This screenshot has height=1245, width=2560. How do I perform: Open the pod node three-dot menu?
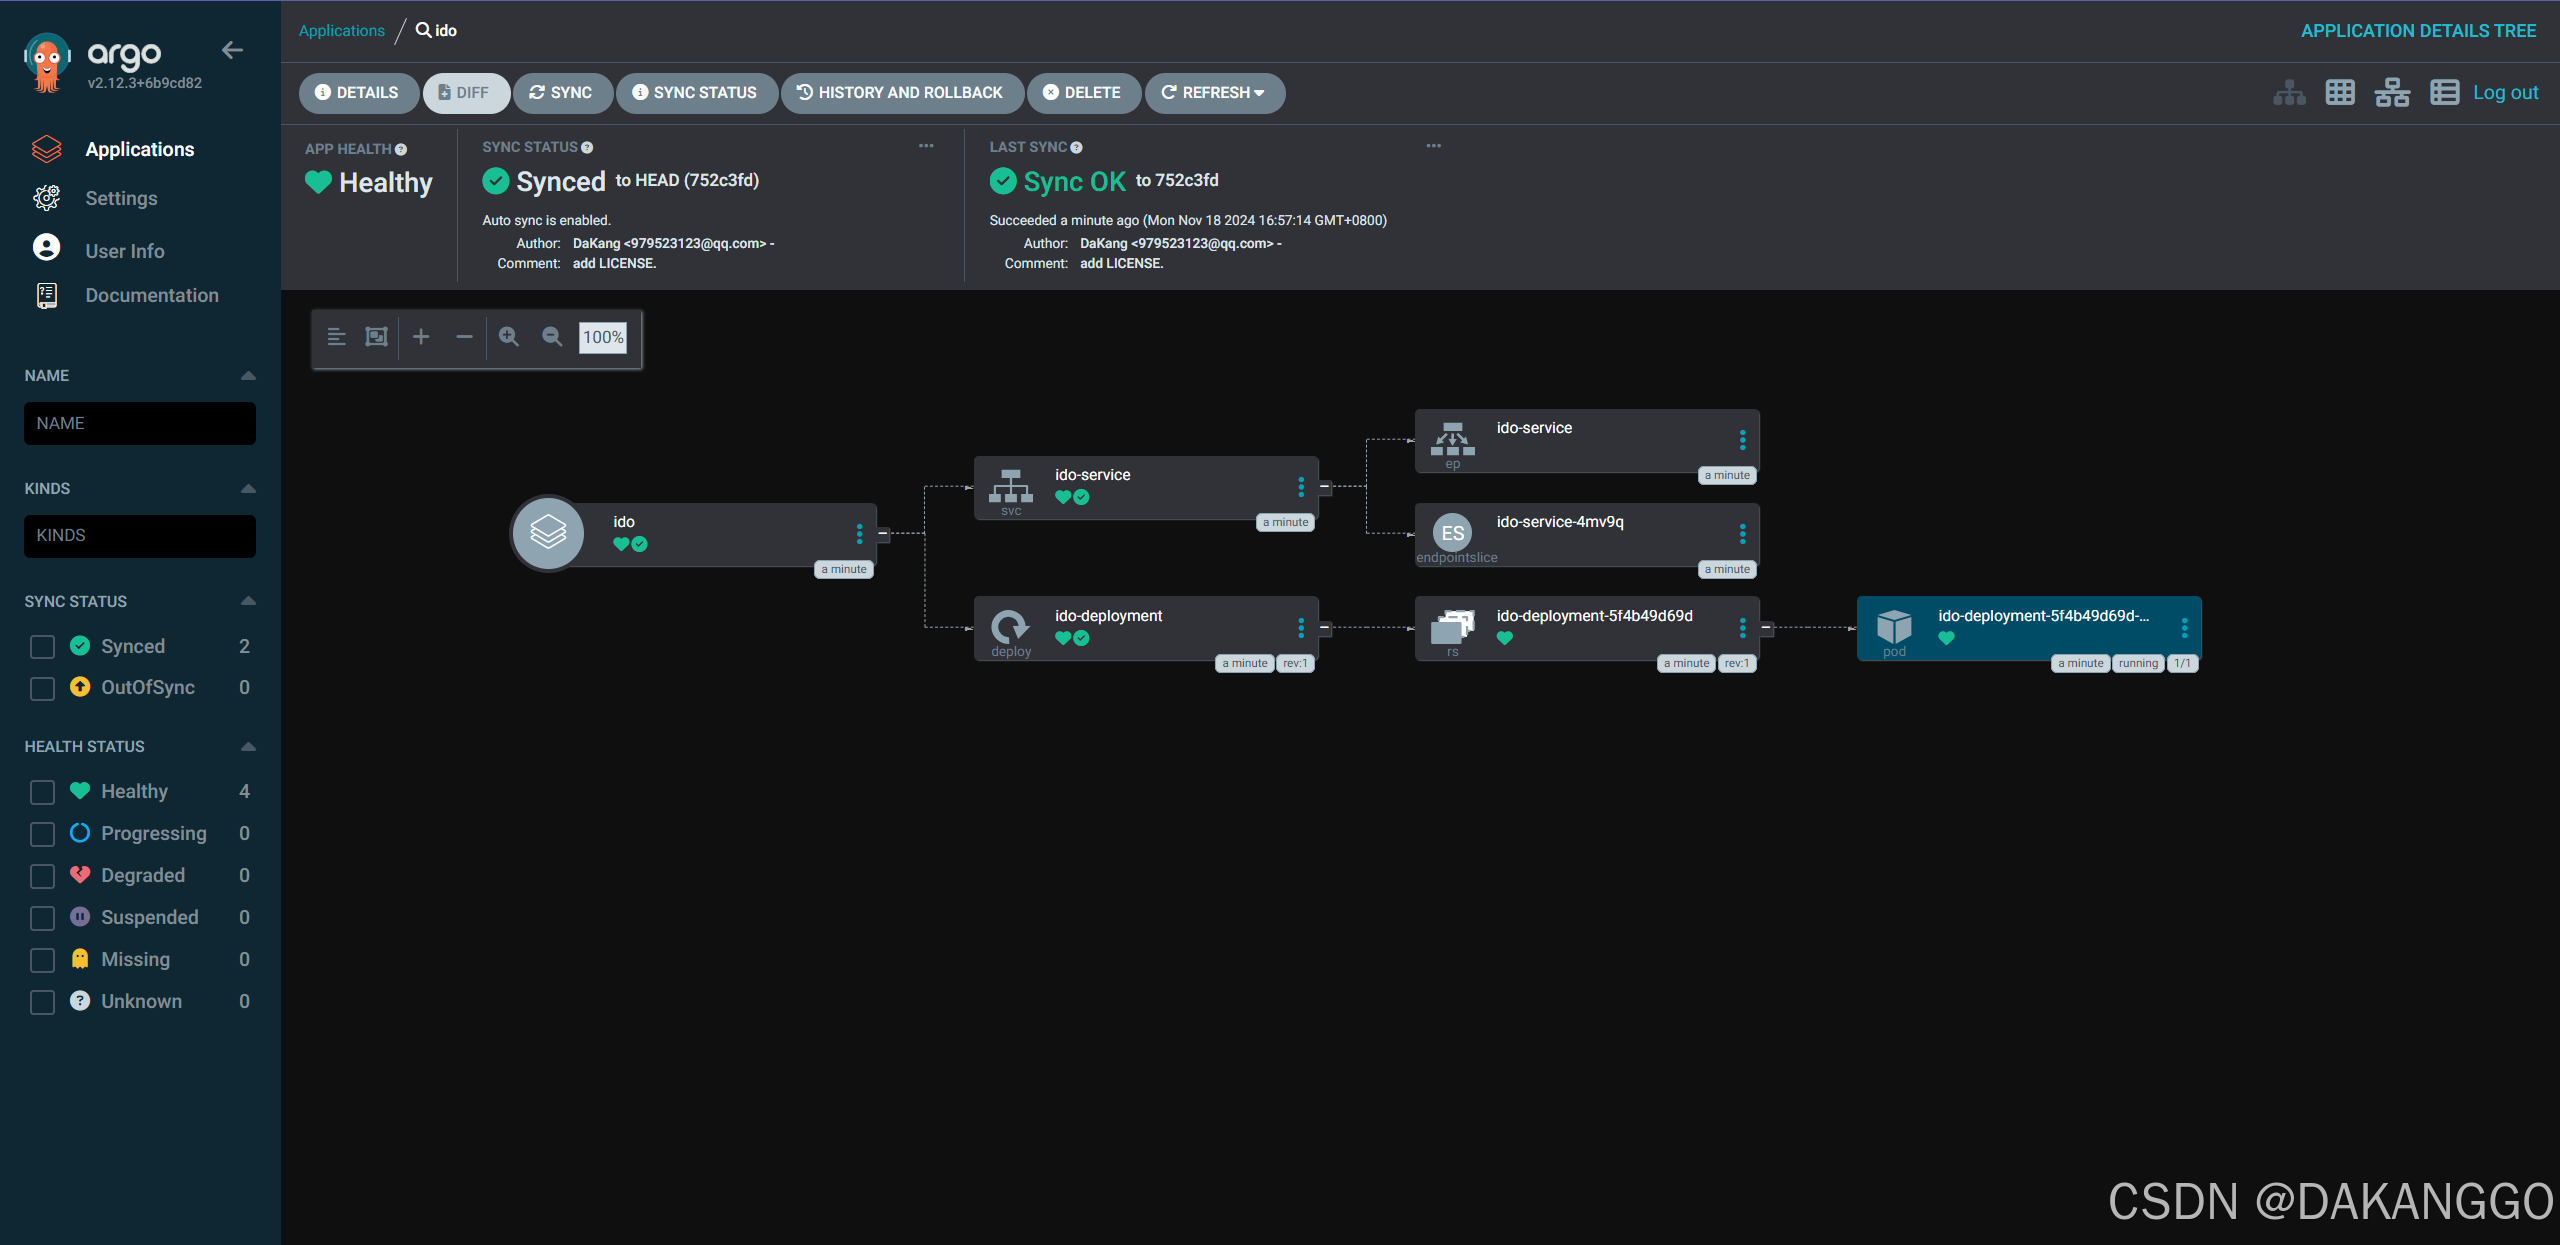[x=2184, y=628]
